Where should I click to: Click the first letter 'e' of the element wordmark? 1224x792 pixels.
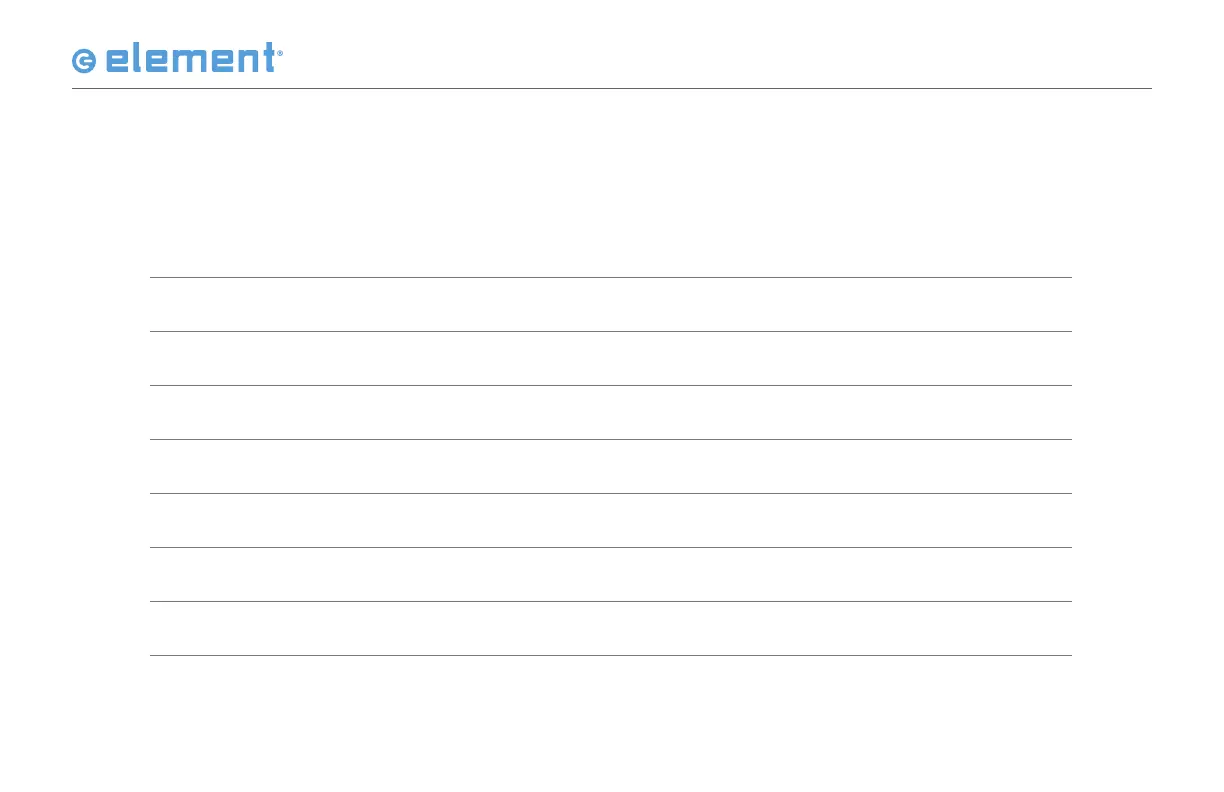point(118,61)
